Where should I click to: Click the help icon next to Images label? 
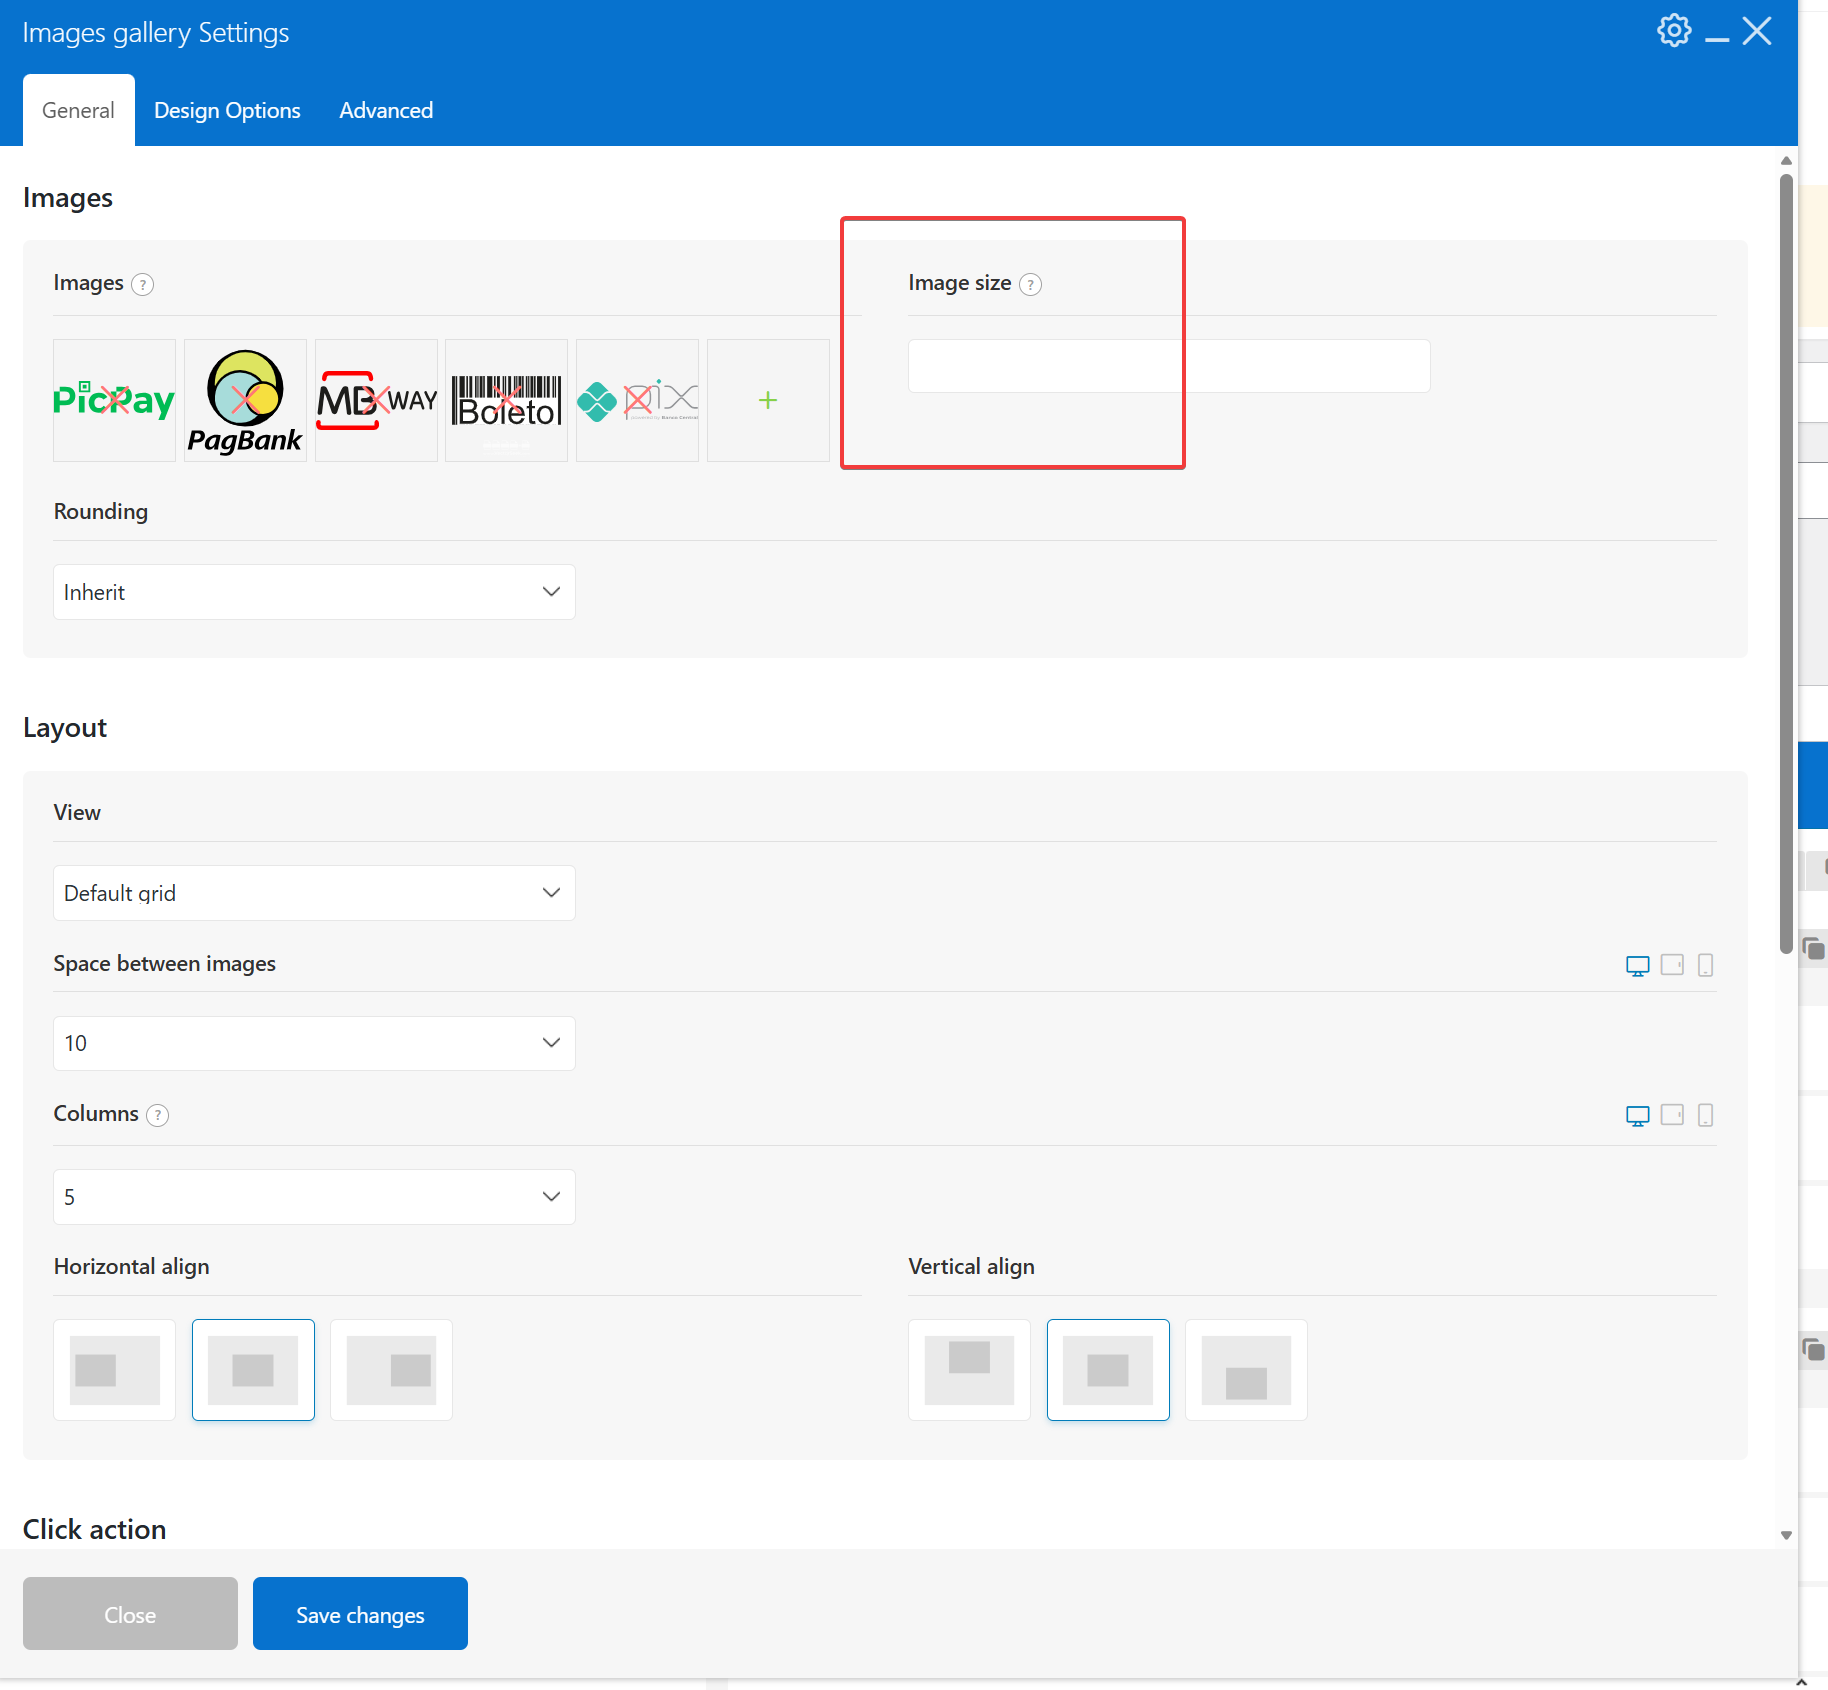coord(143,285)
